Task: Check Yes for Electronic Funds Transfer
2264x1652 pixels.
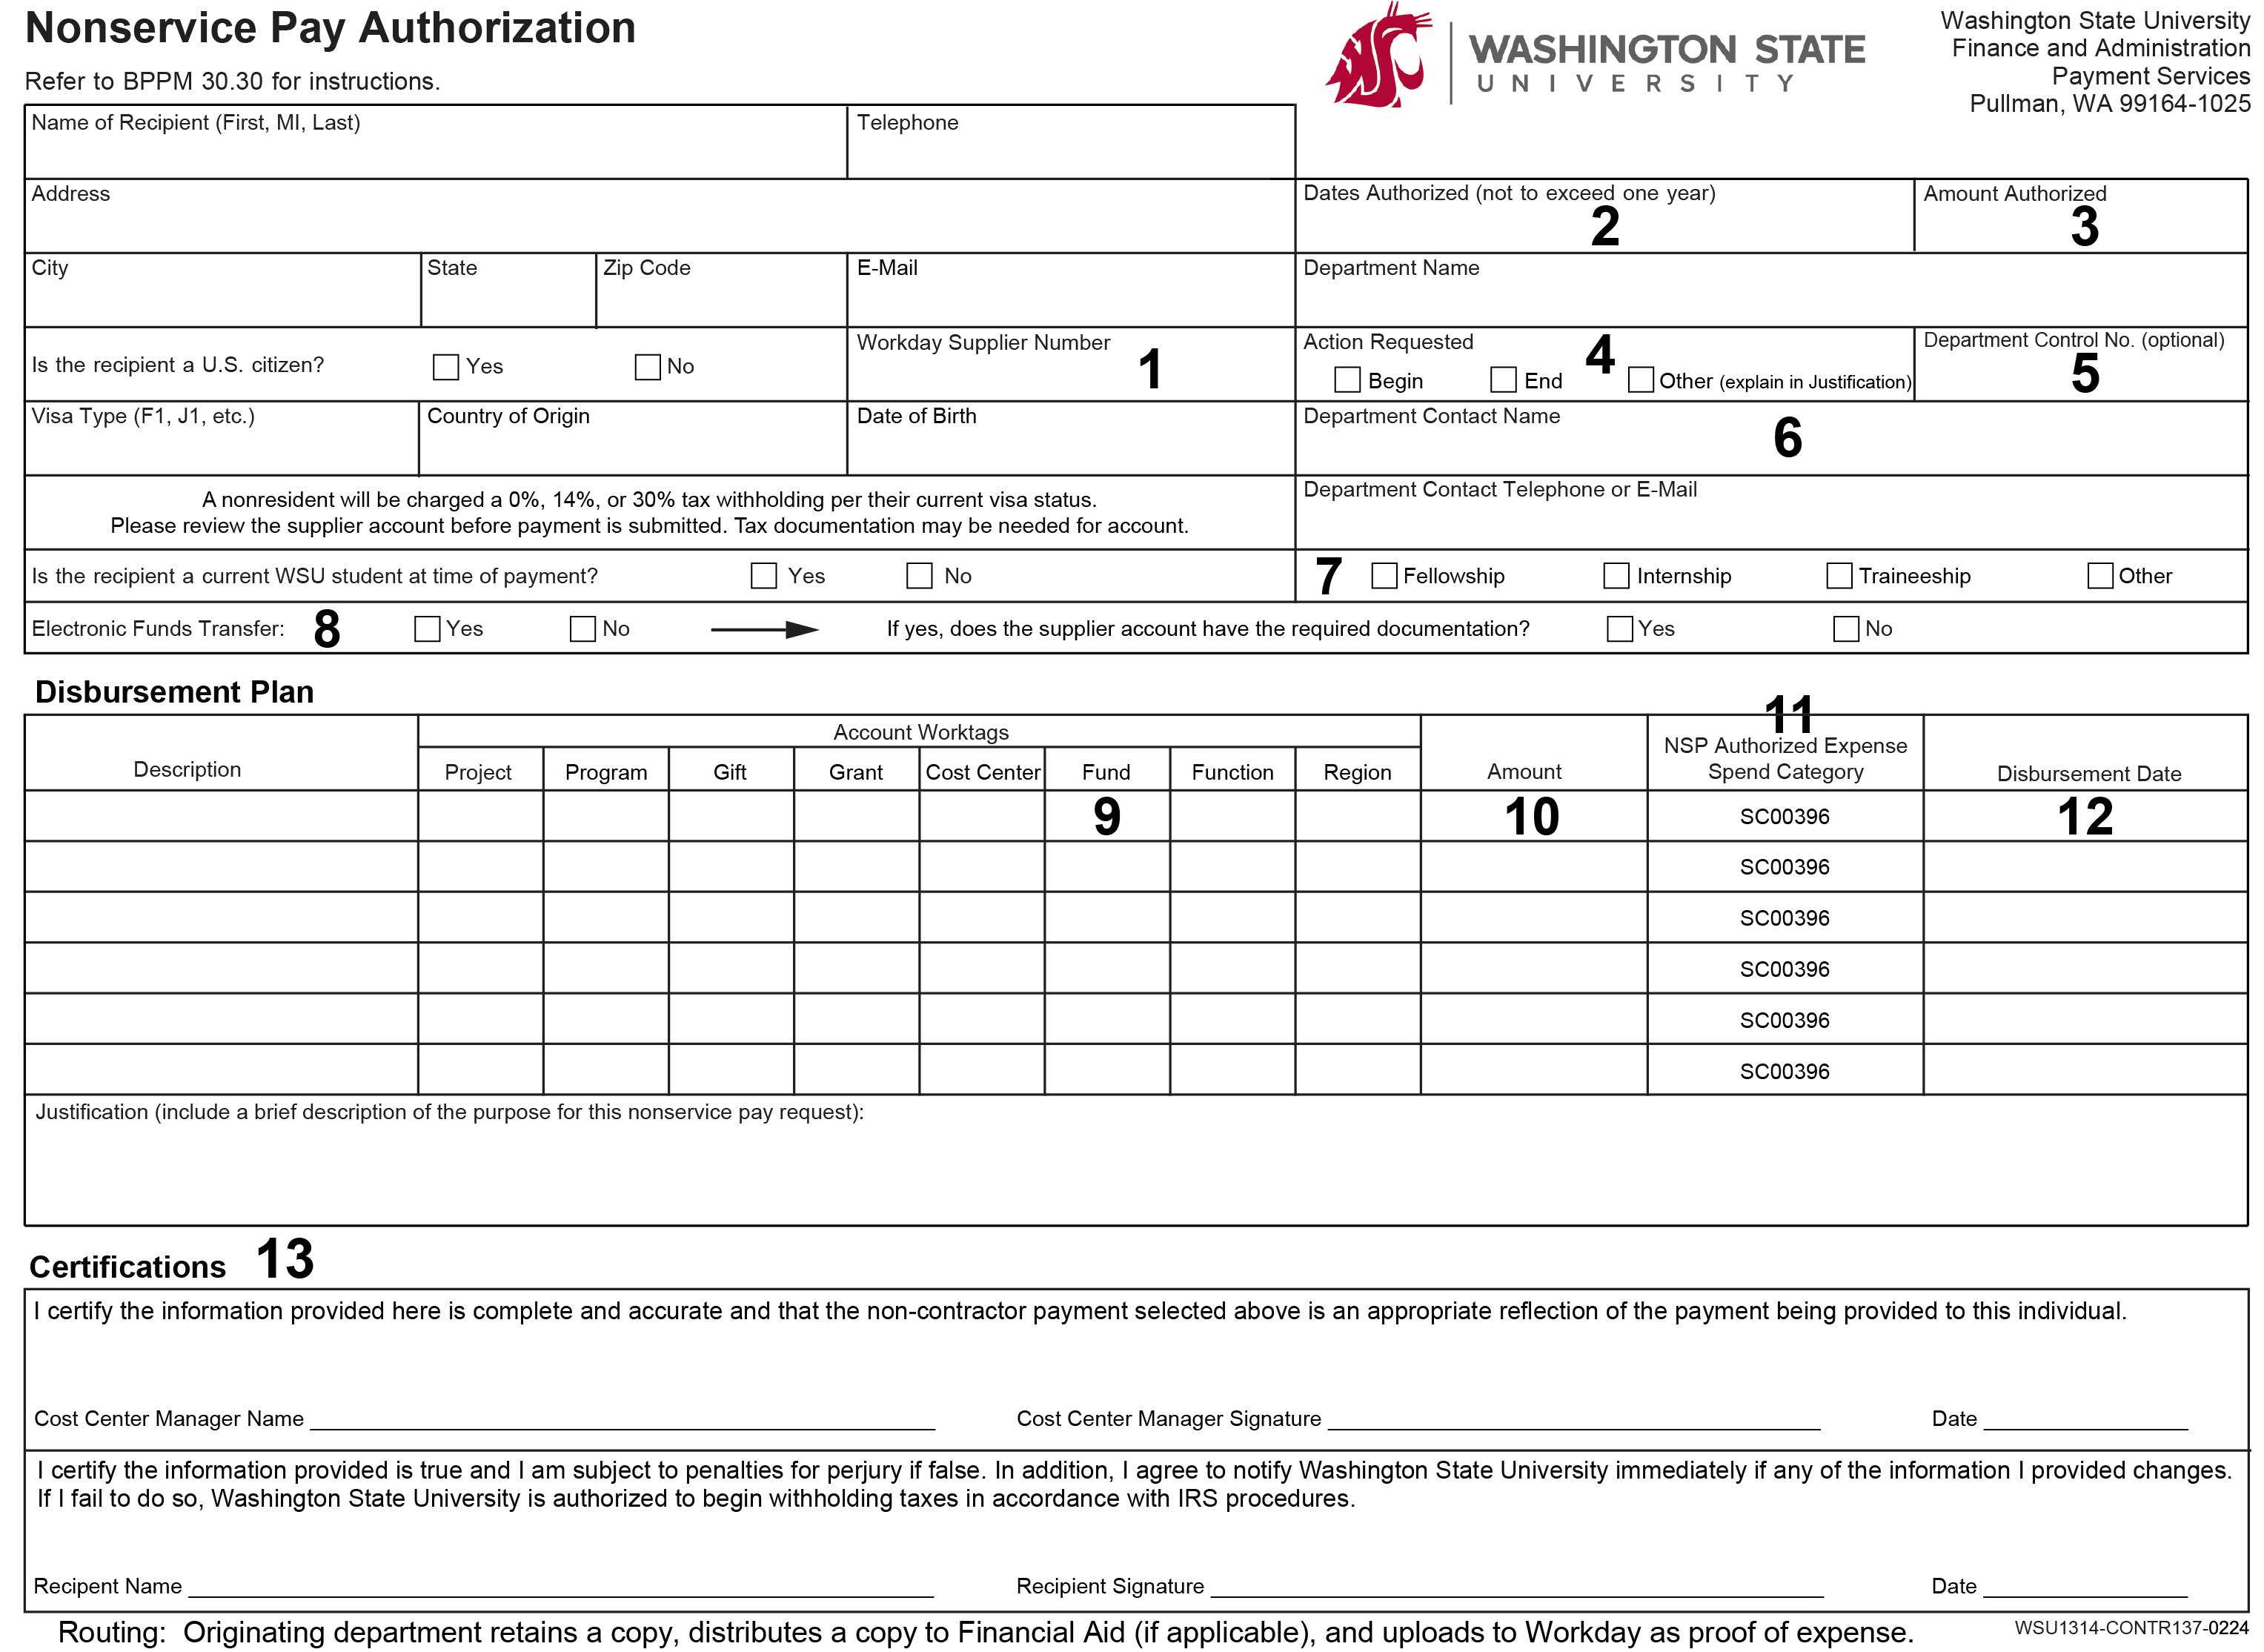Action: tap(427, 629)
